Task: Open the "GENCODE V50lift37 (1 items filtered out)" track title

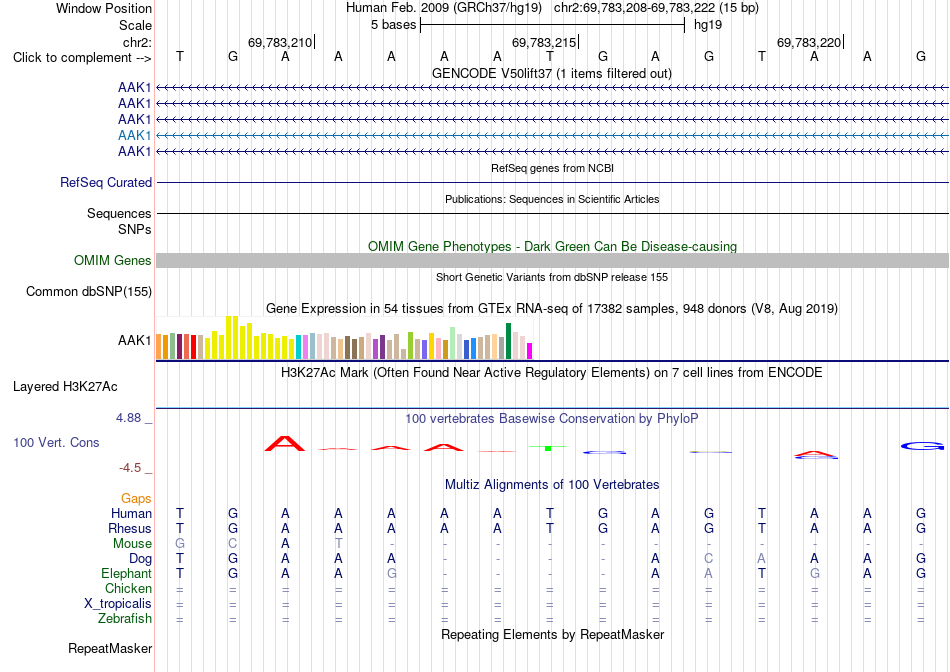Action: tap(552, 73)
